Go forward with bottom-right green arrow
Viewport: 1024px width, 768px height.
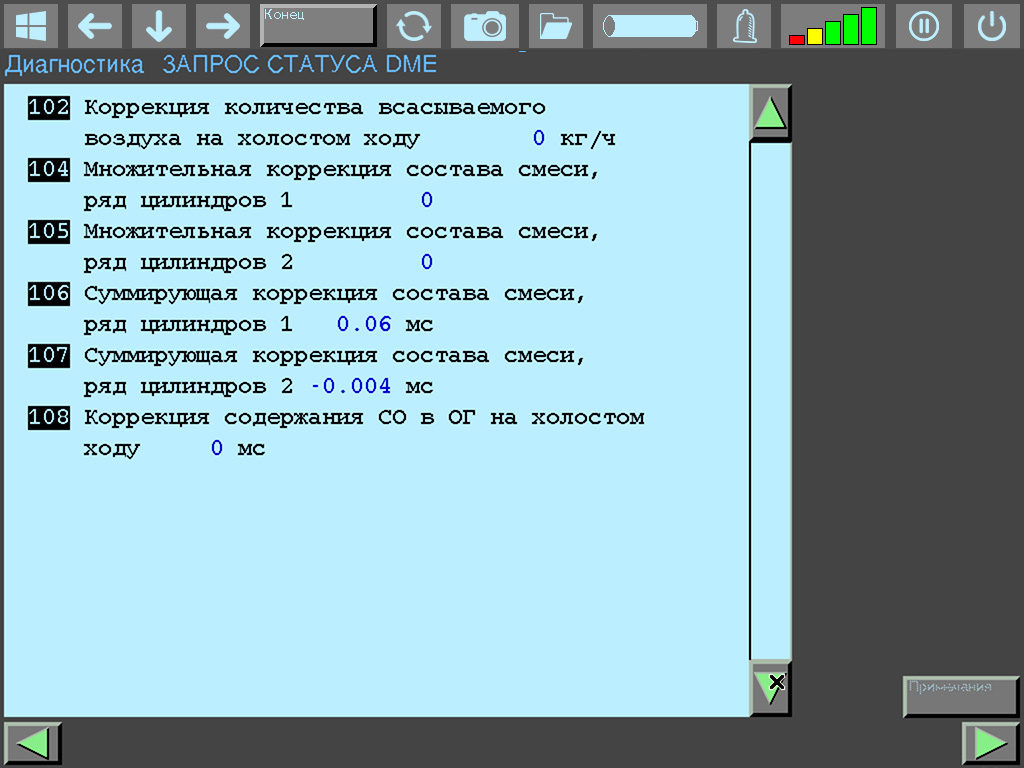click(x=990, y=743)
